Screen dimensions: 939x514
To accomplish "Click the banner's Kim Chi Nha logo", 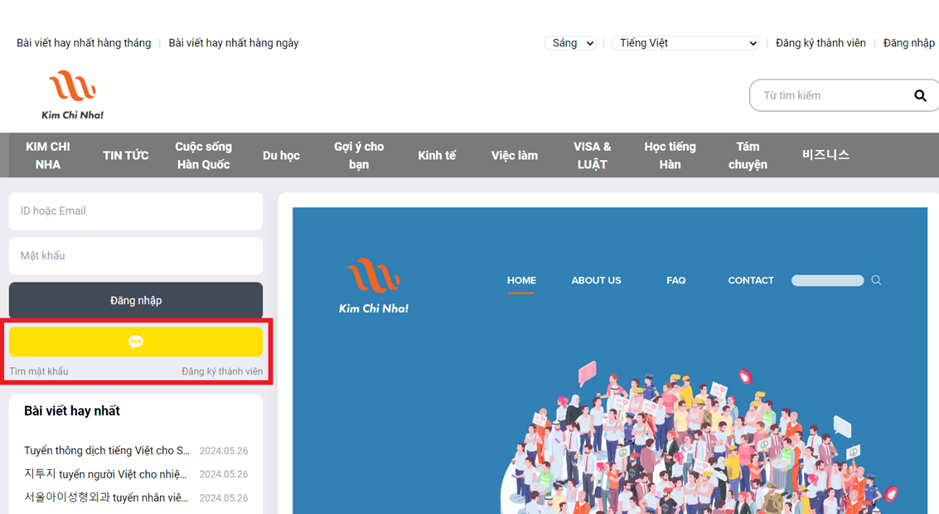I will [374, 286].
